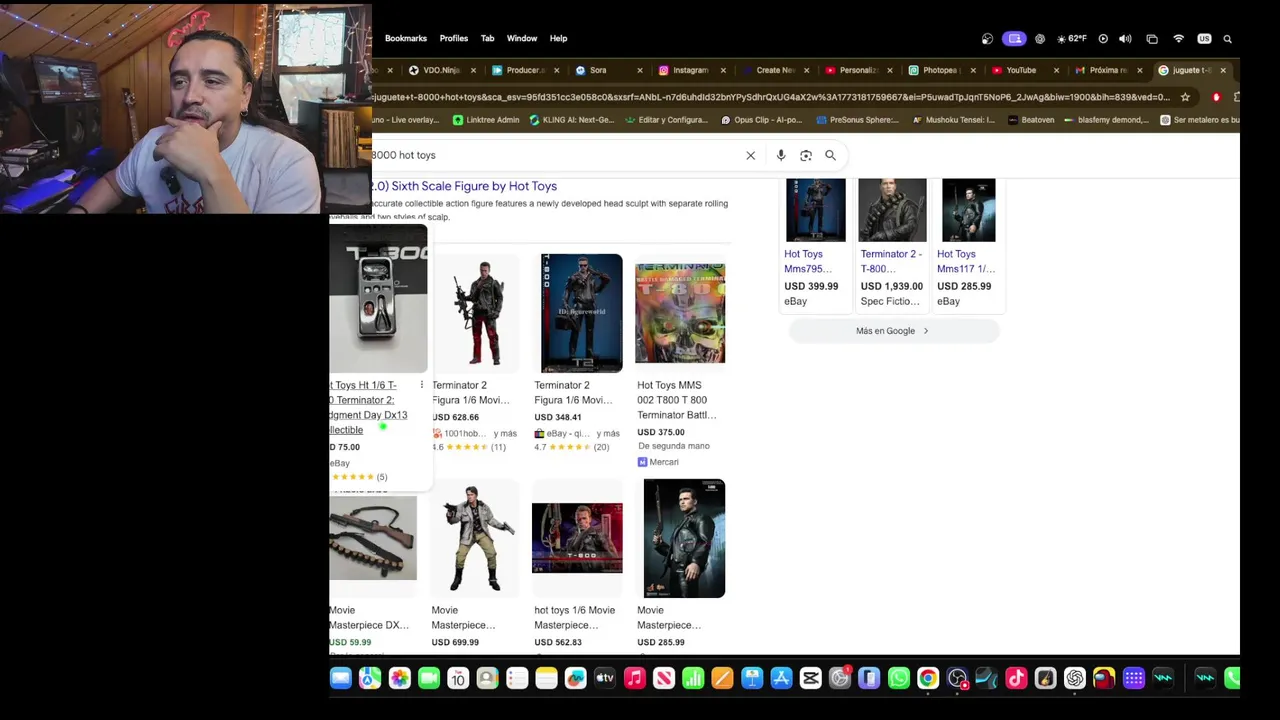The width and height of the screenshot is (1280, 720).
Task: Click the browser address bar URL
Action: click(770, 97)
